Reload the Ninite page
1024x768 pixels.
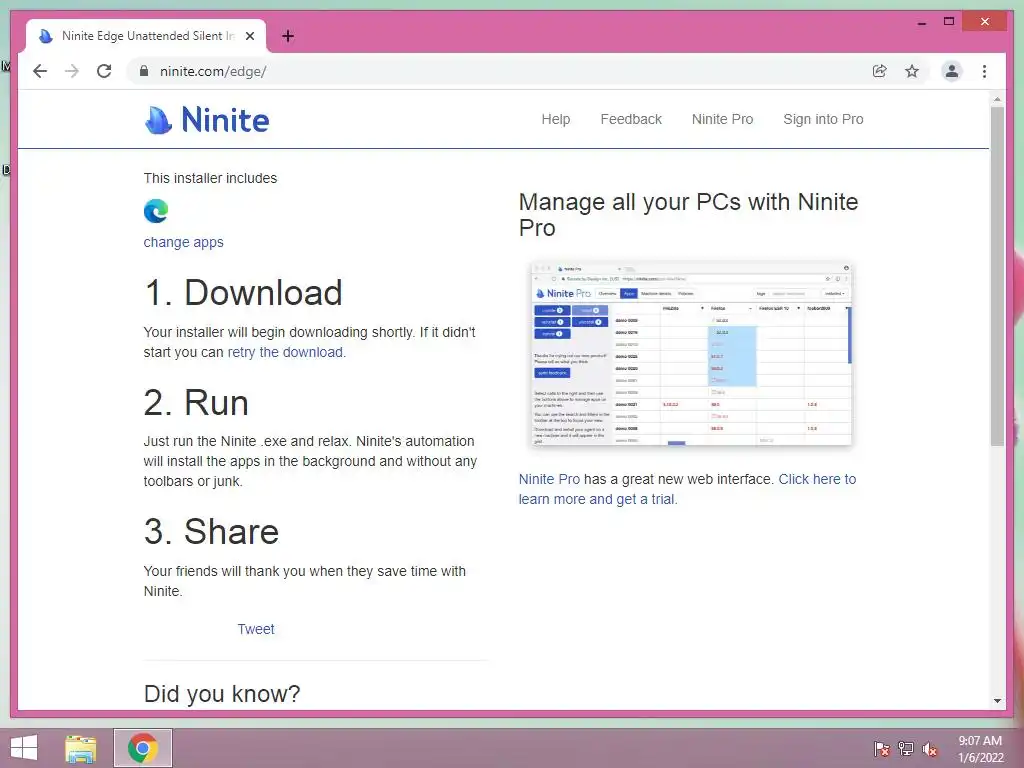104,71
